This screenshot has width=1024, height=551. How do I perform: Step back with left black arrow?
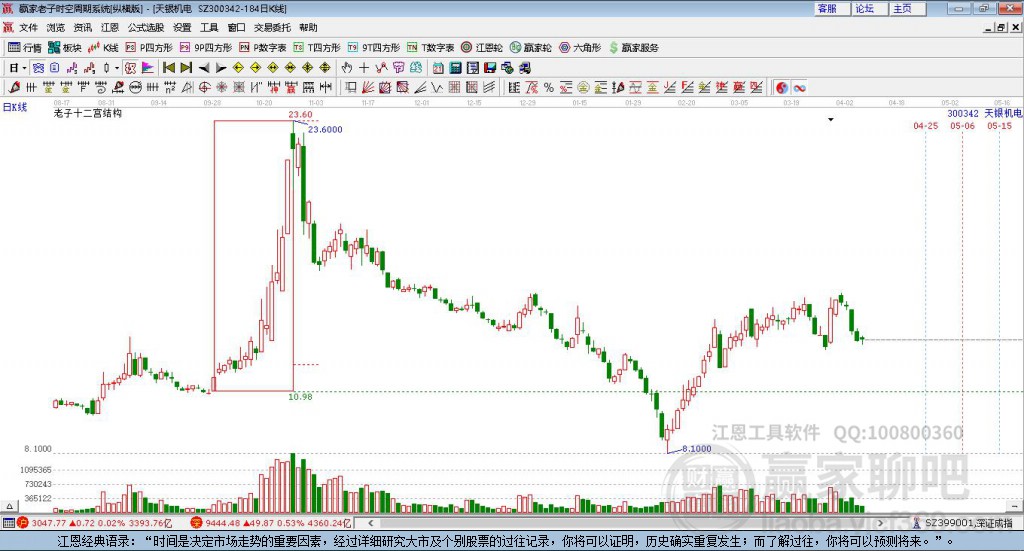point(204,68)
